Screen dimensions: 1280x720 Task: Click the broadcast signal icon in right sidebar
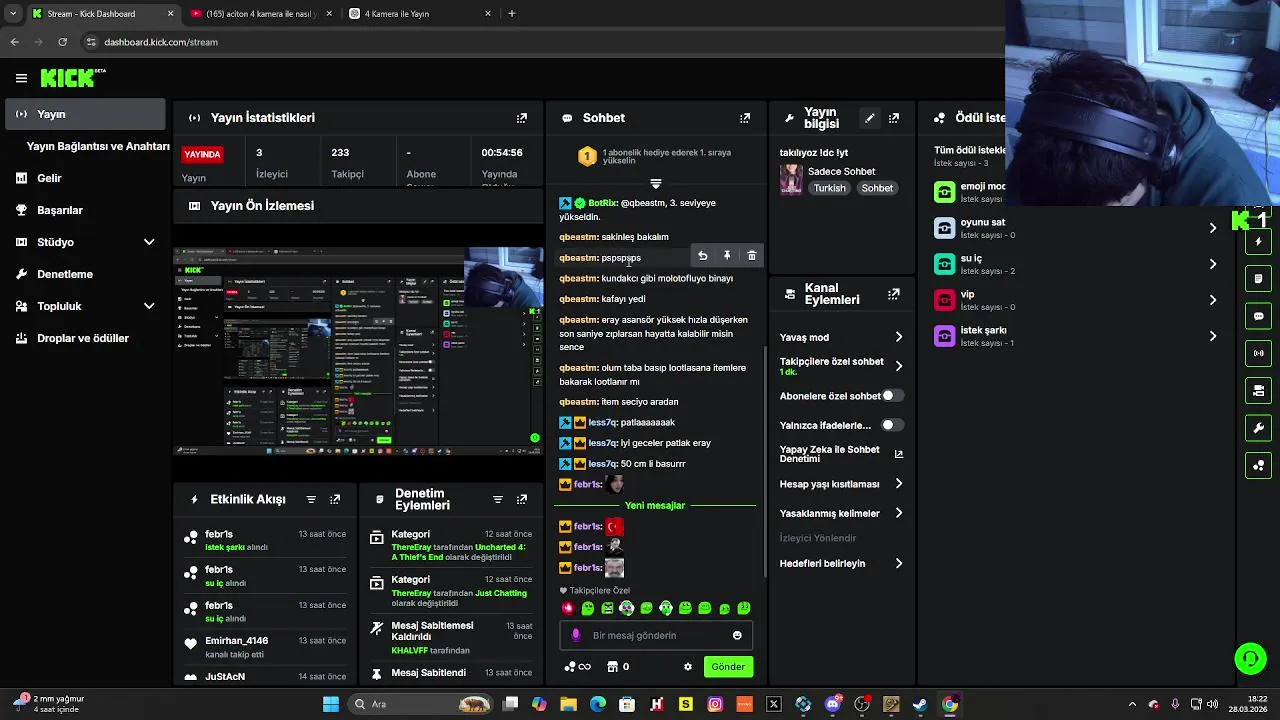[x=1259, y=353]
